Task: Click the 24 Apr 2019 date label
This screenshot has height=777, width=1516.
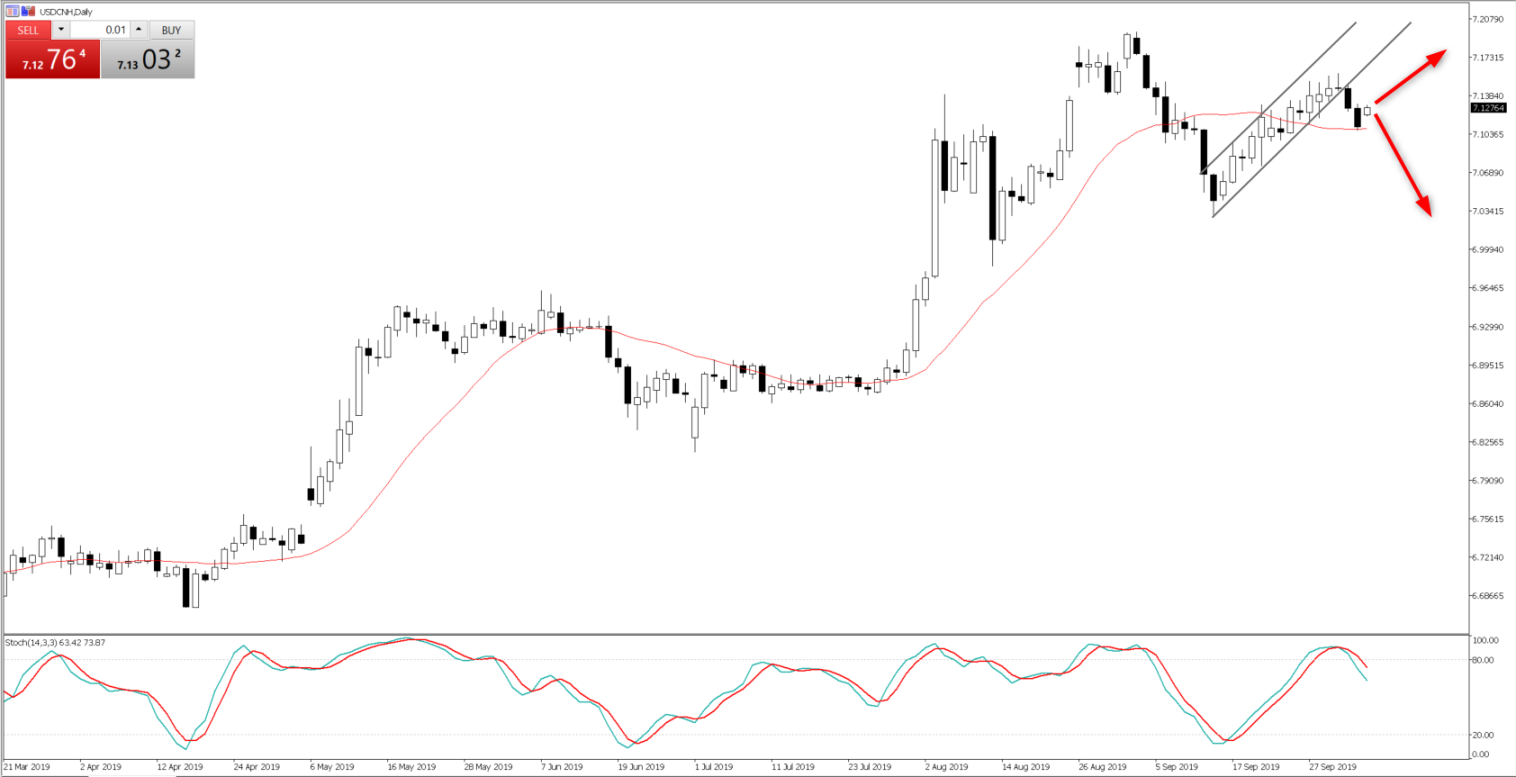Action: coord(255,768)
